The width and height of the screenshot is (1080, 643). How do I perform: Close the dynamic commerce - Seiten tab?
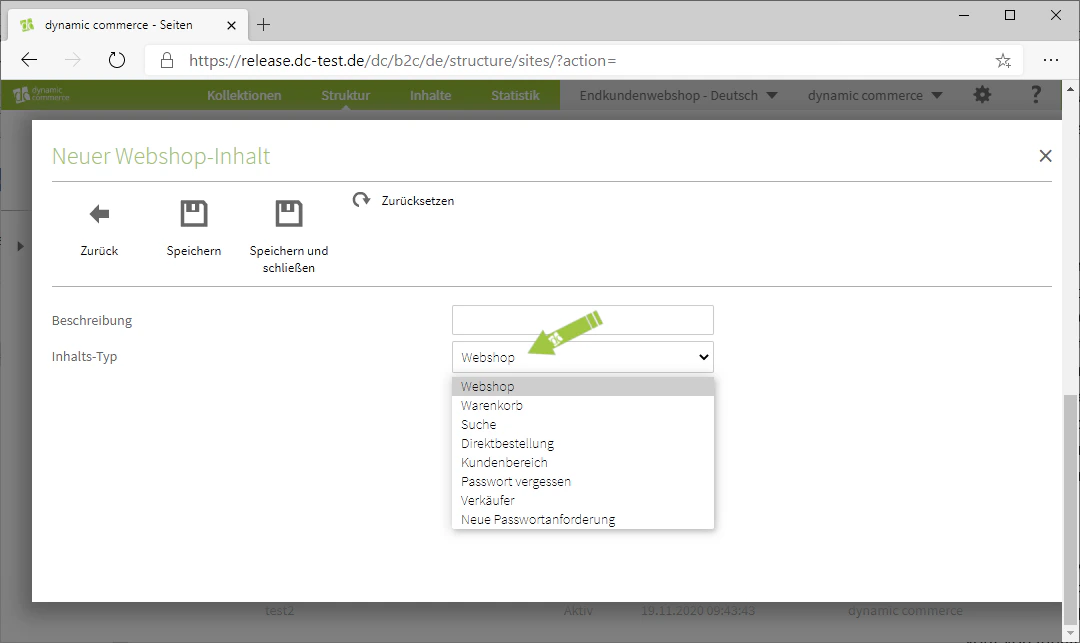231,25
